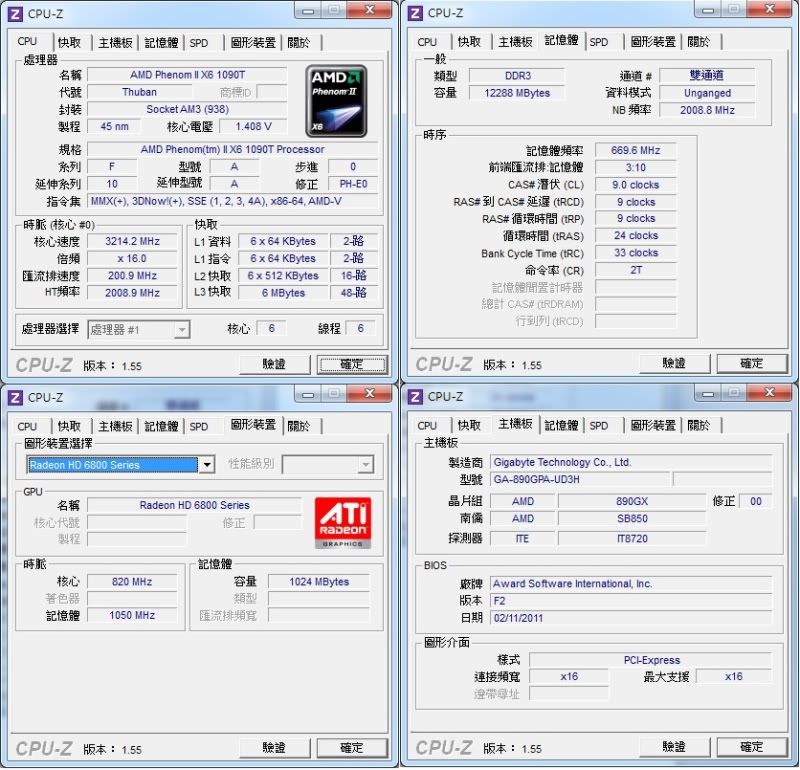Select 關於 tab in the mainboard window
Viewport: 800px width, 770px height.
coord(699,426)
